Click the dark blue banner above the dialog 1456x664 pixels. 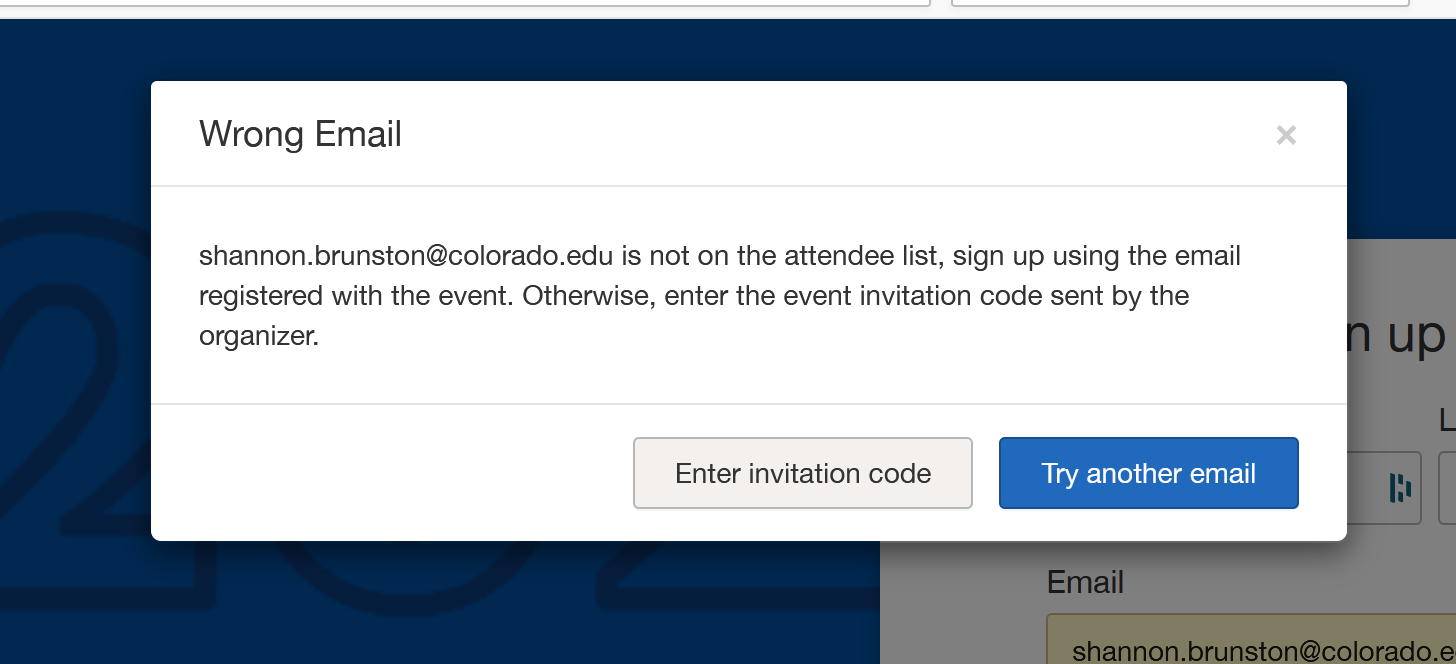(x=700, y=50)
